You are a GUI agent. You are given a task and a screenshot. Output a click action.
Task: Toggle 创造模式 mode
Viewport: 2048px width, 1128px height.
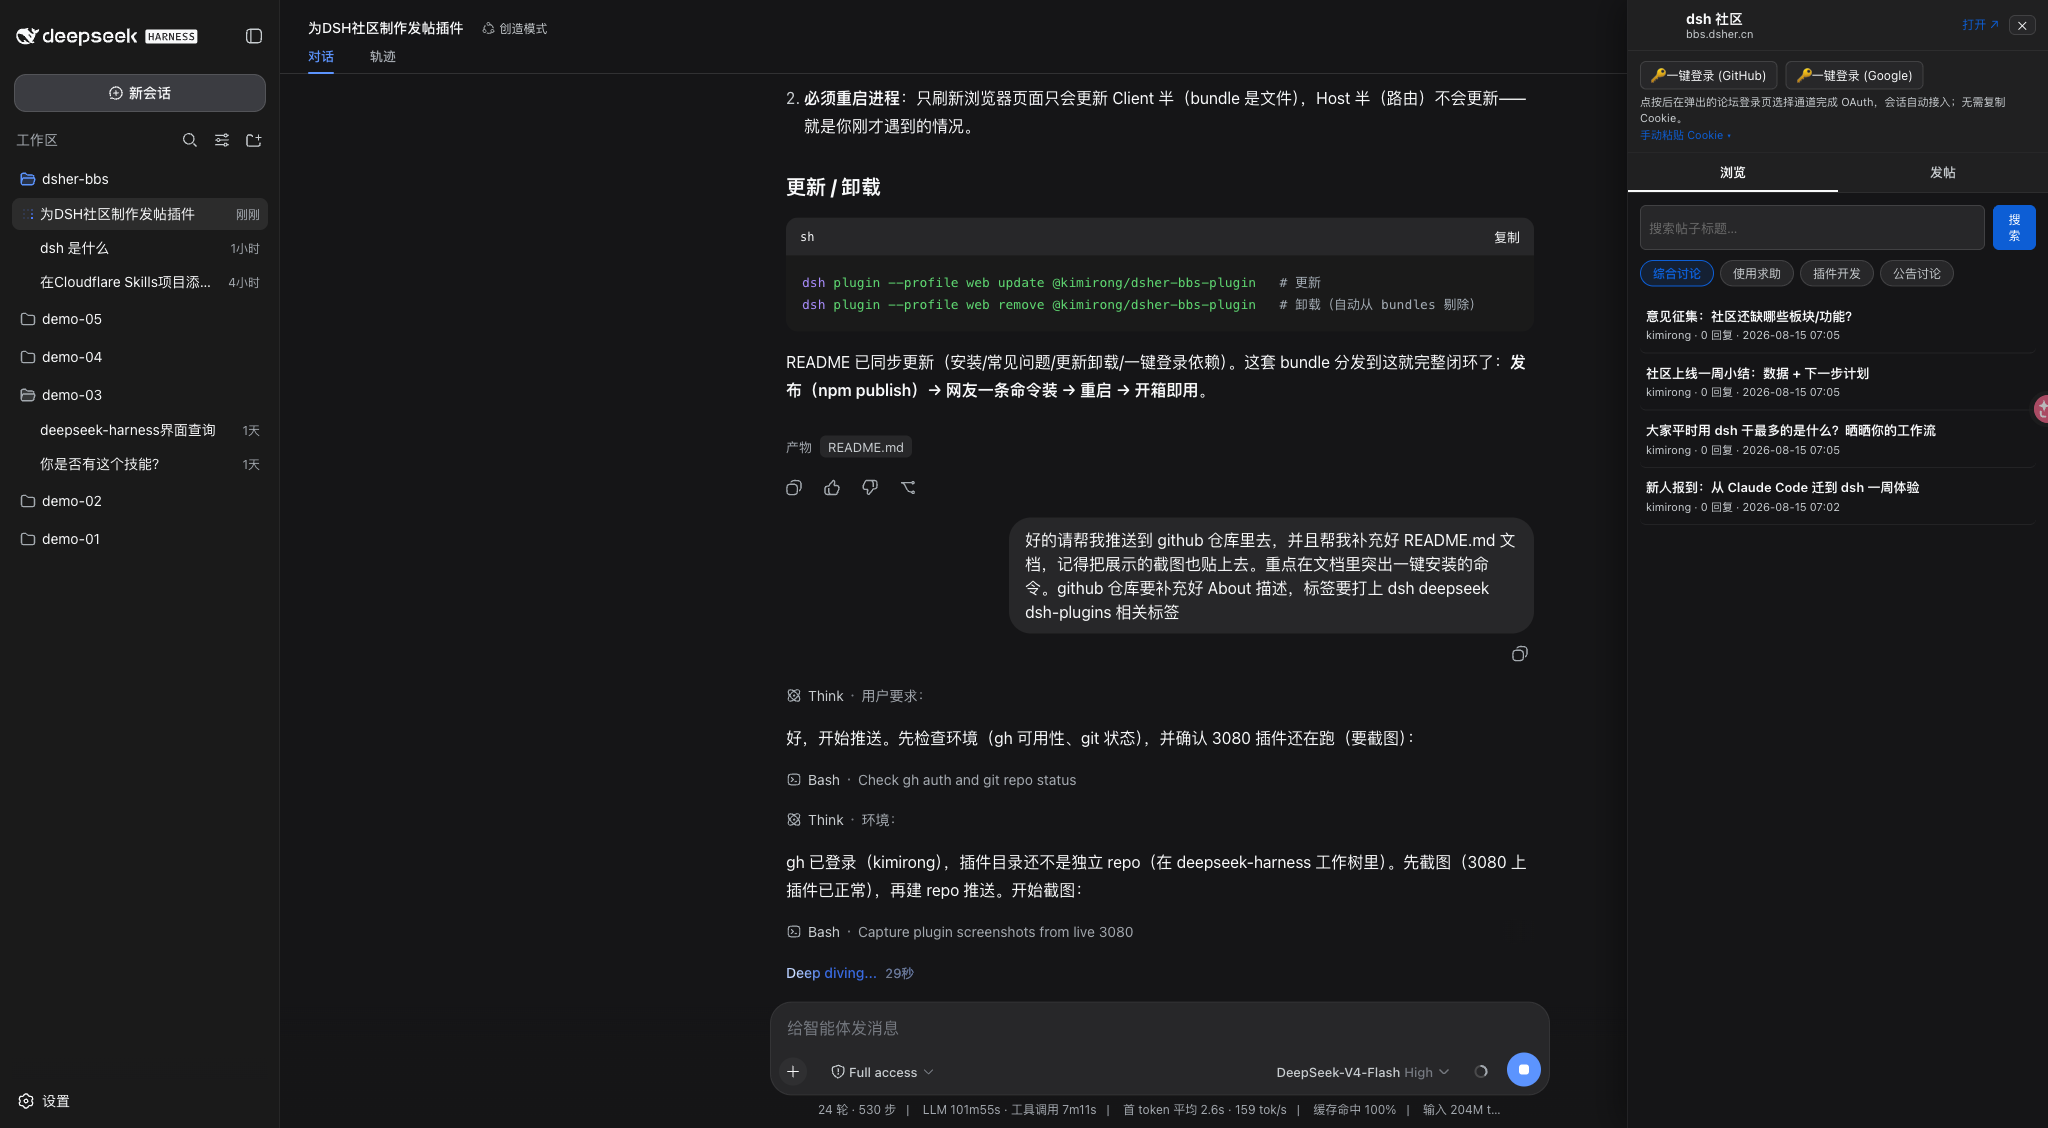[x=515, y=28]
